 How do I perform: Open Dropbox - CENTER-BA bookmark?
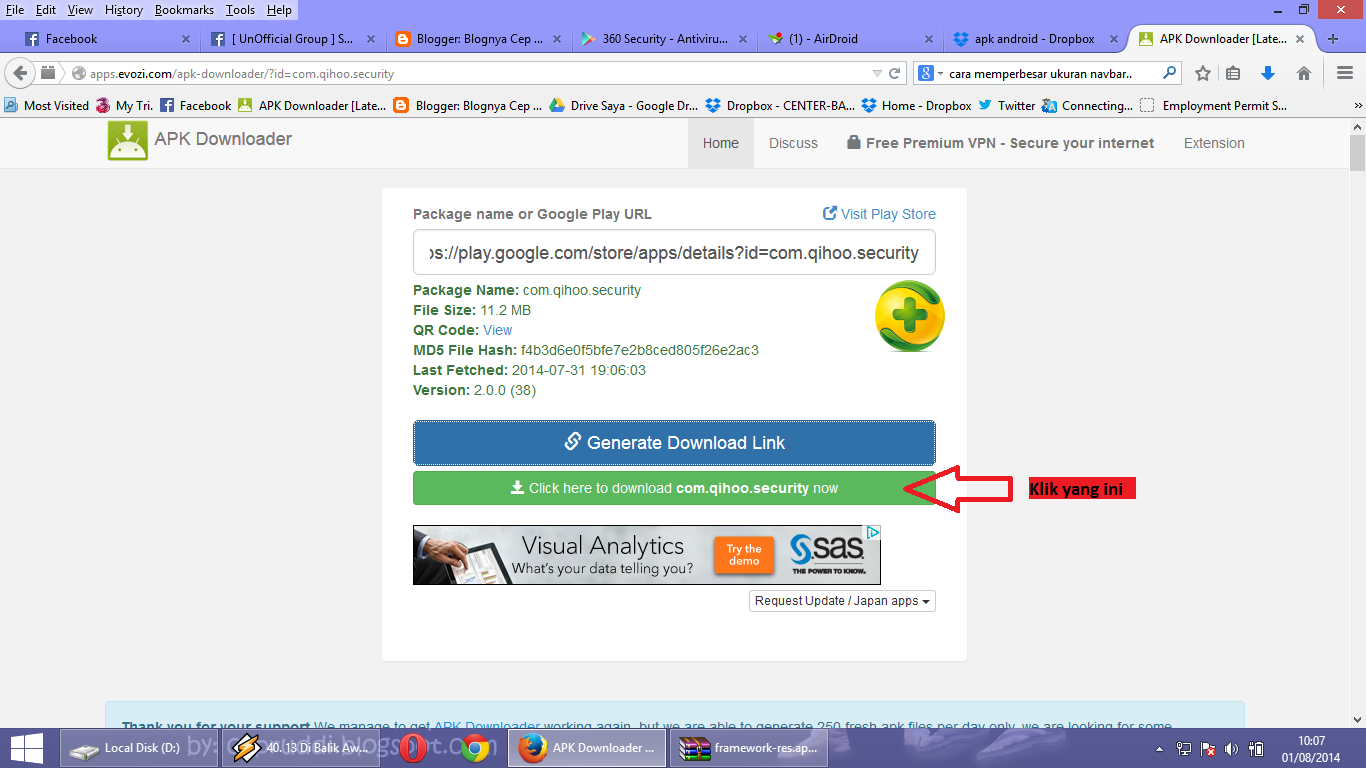click(x=780, y=105)
